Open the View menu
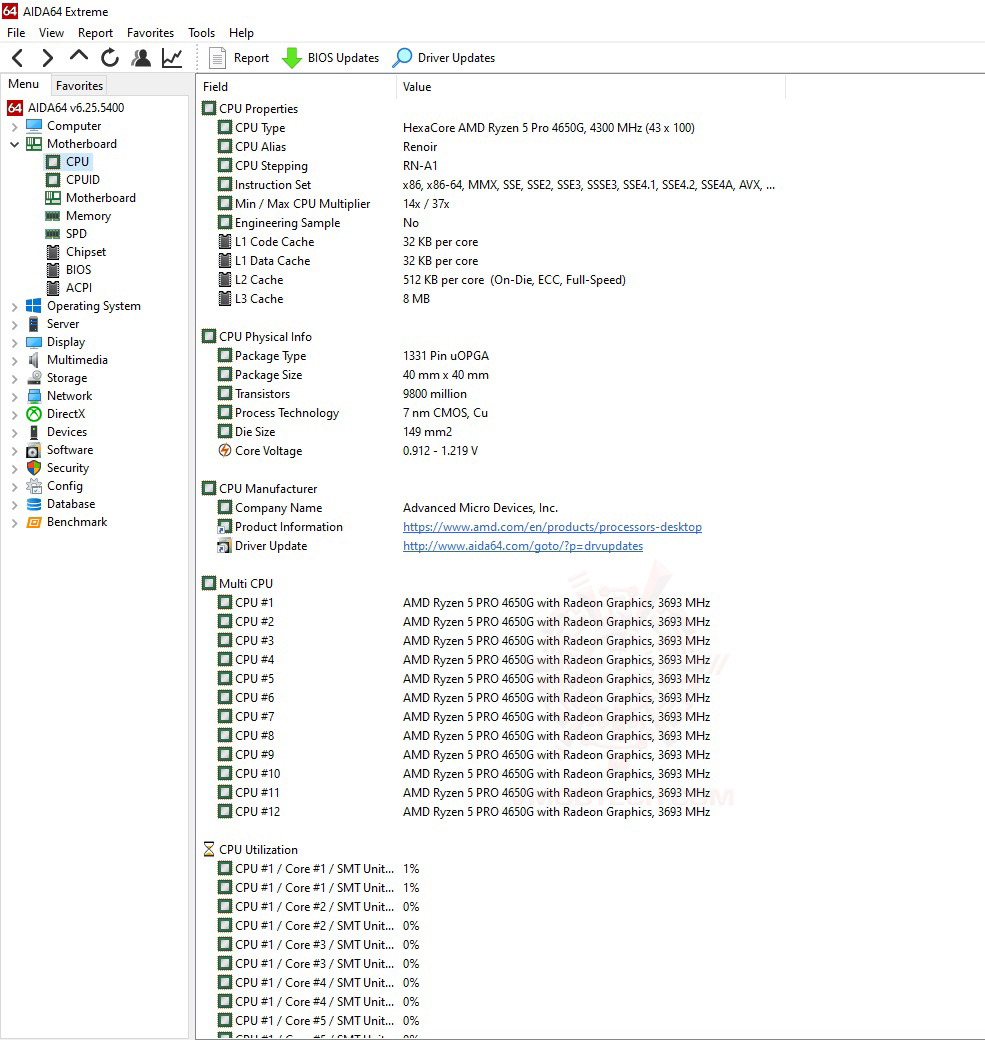The image size is (985, 1040). pos(51,32)
